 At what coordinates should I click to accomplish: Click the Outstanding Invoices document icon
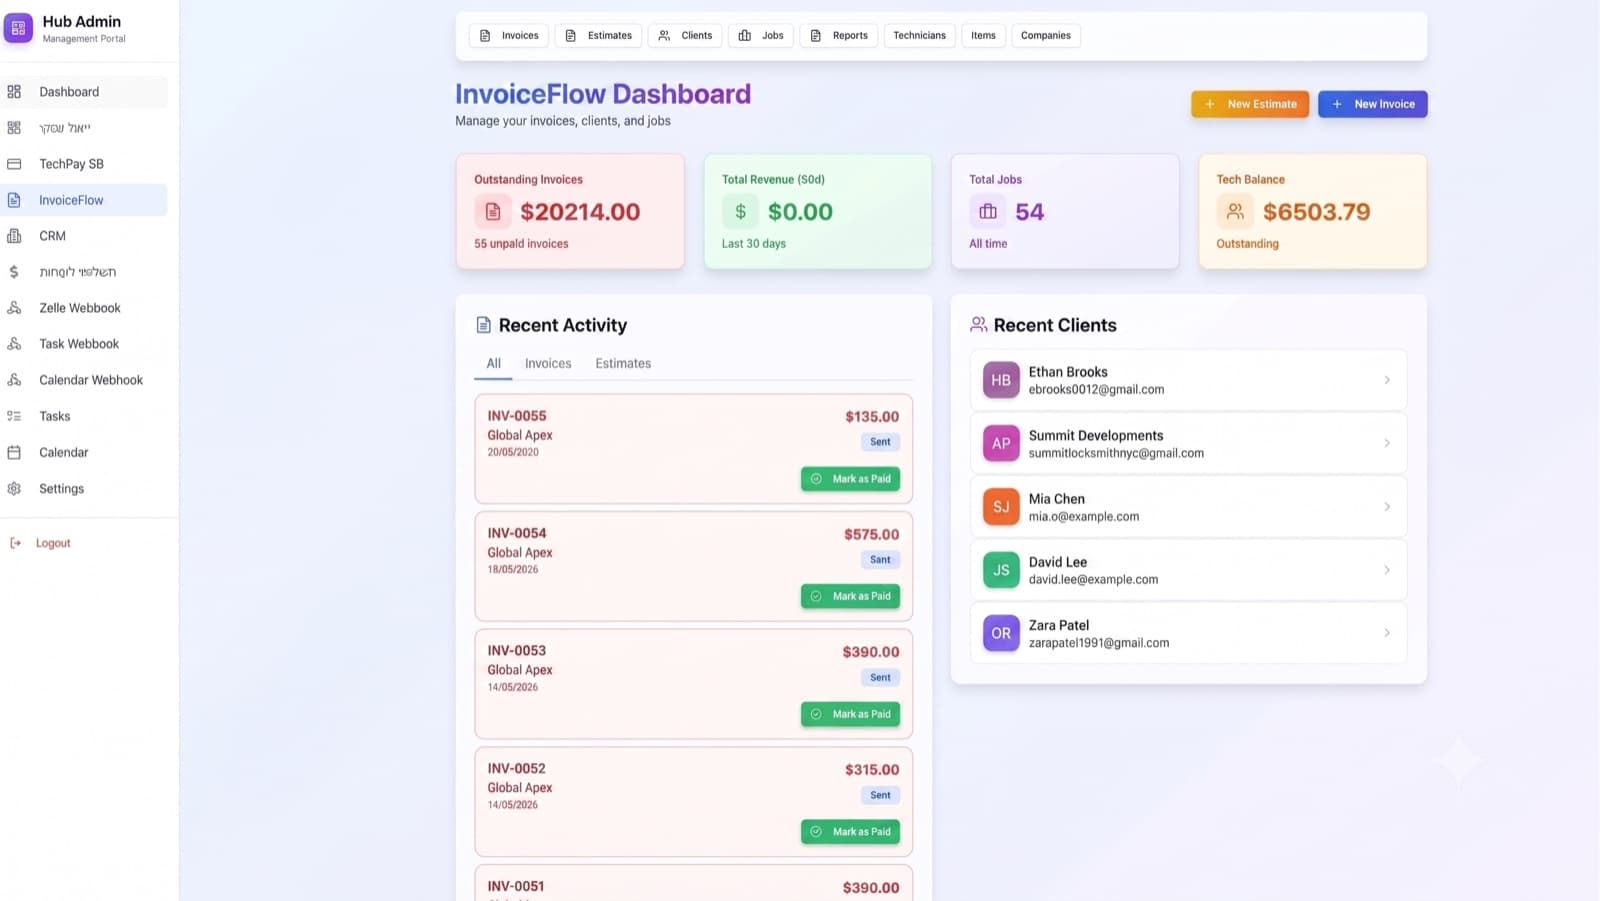(x=492, y=211)
